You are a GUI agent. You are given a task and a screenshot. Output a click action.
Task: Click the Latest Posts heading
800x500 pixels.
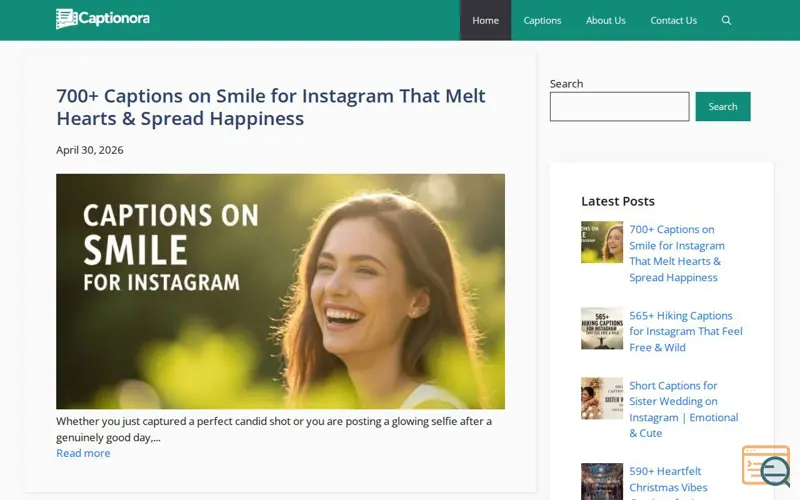618,201
